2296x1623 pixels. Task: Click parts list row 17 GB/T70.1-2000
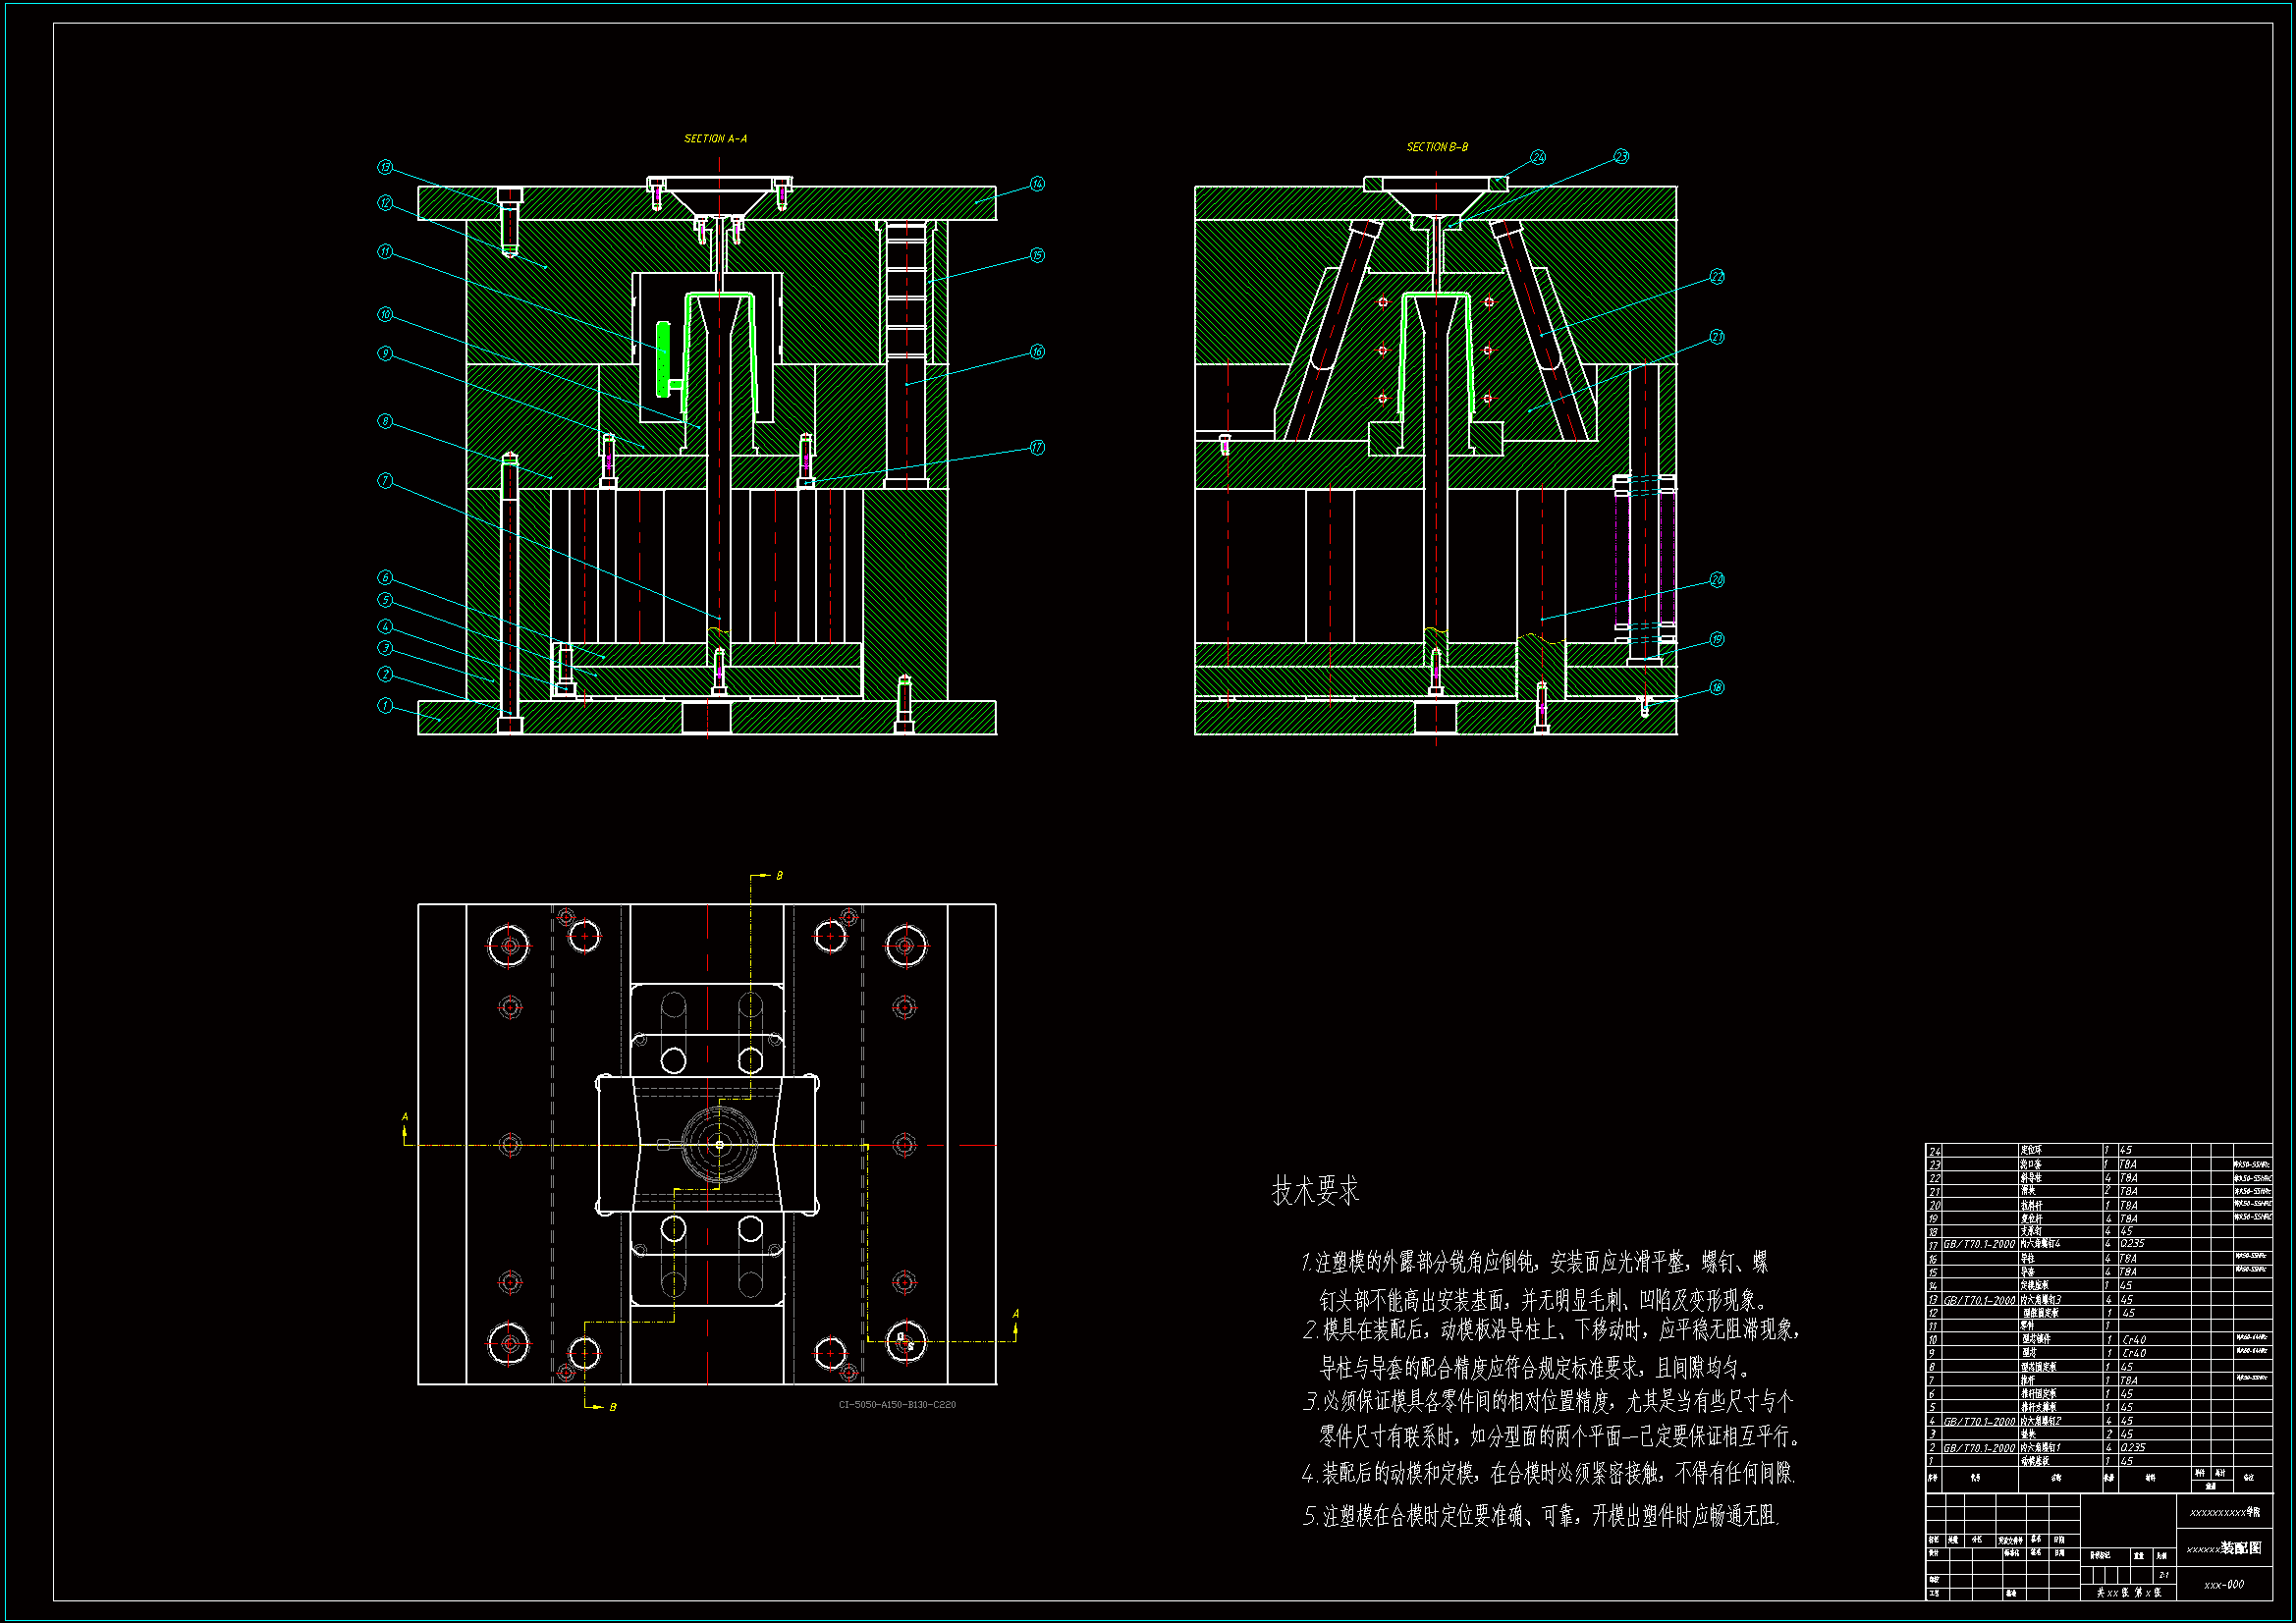(x=1979, y=1245)
